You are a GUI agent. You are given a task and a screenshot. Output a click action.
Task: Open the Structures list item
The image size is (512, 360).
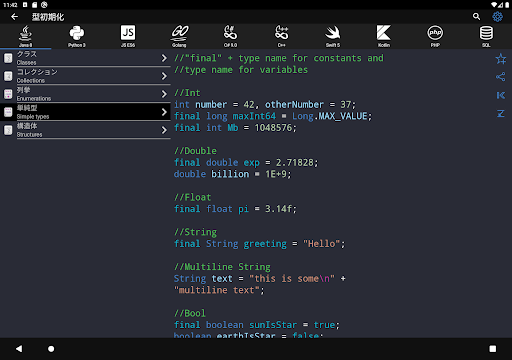[85, 130]
